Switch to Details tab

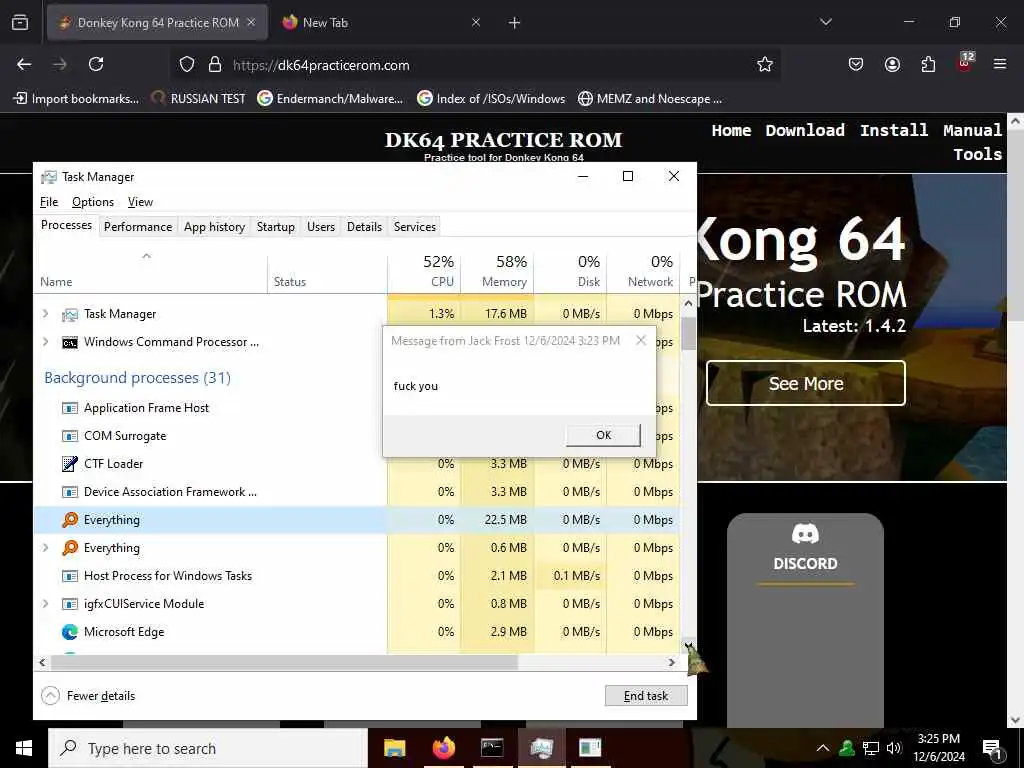(x=364, y=227)
